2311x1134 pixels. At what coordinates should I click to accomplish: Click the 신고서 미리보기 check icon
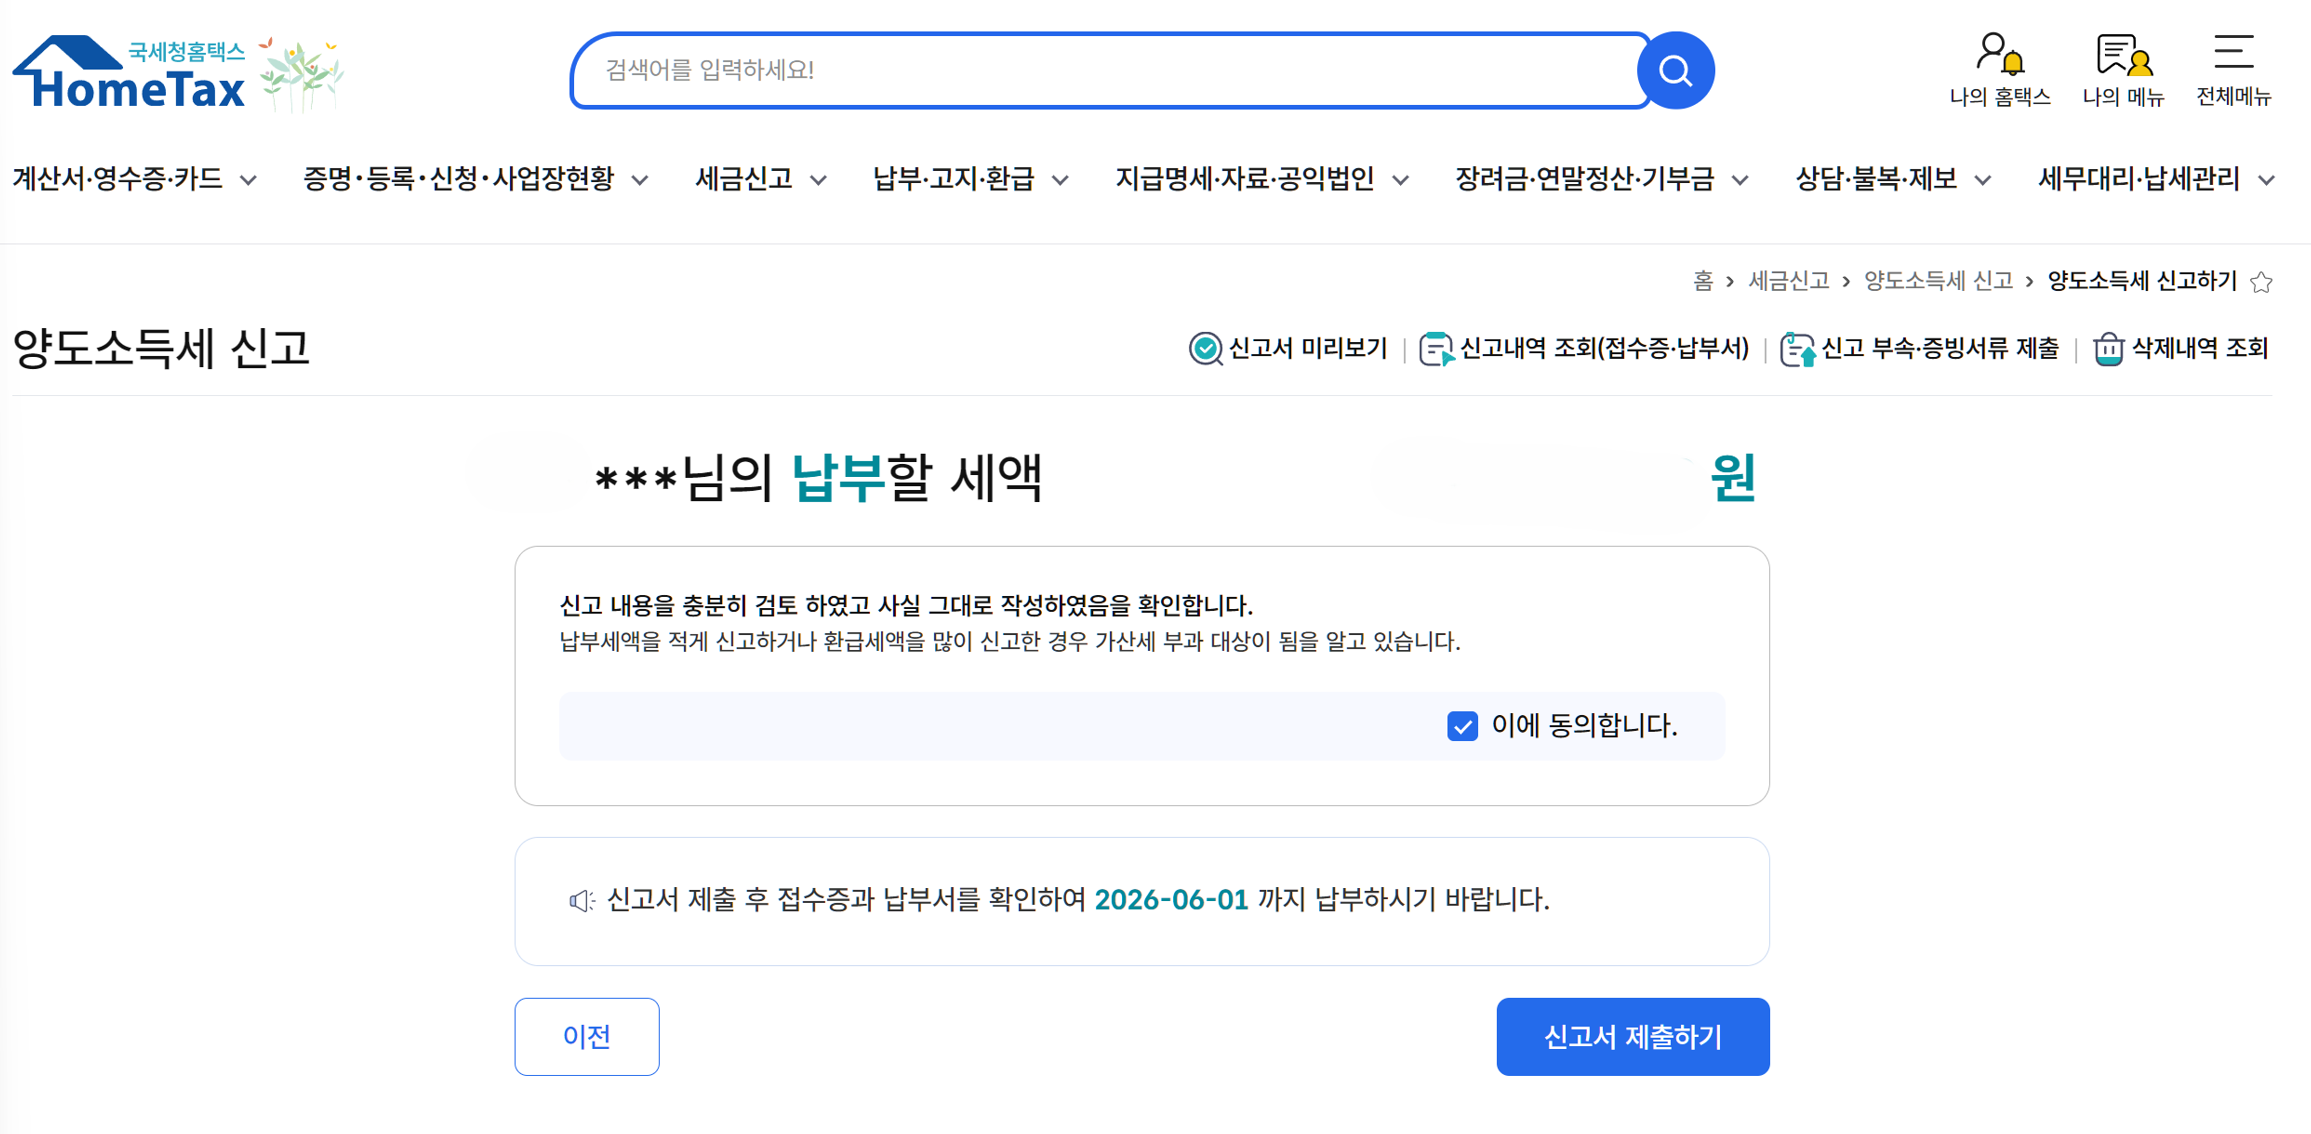[1205, 349]
